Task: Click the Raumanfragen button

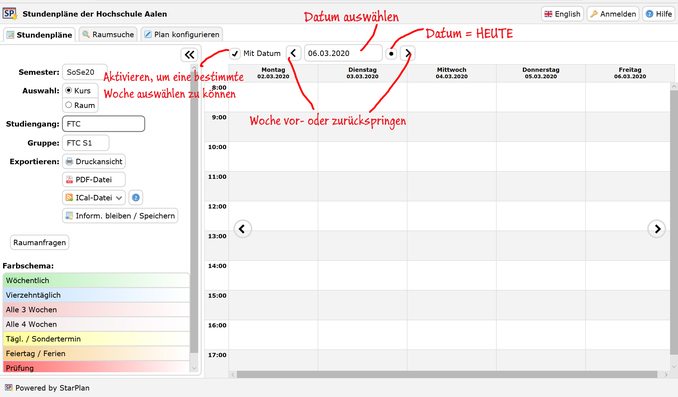Action: click(39, 242)
